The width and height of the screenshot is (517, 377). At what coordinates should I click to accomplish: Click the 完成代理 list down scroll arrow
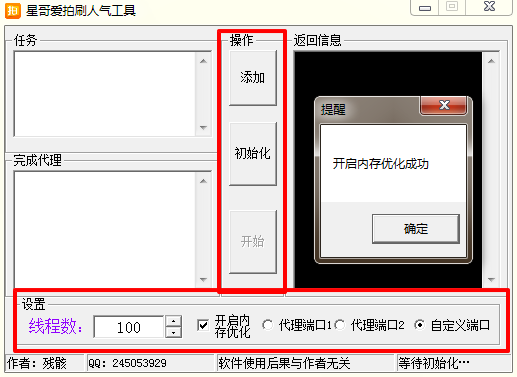point(203,280)
